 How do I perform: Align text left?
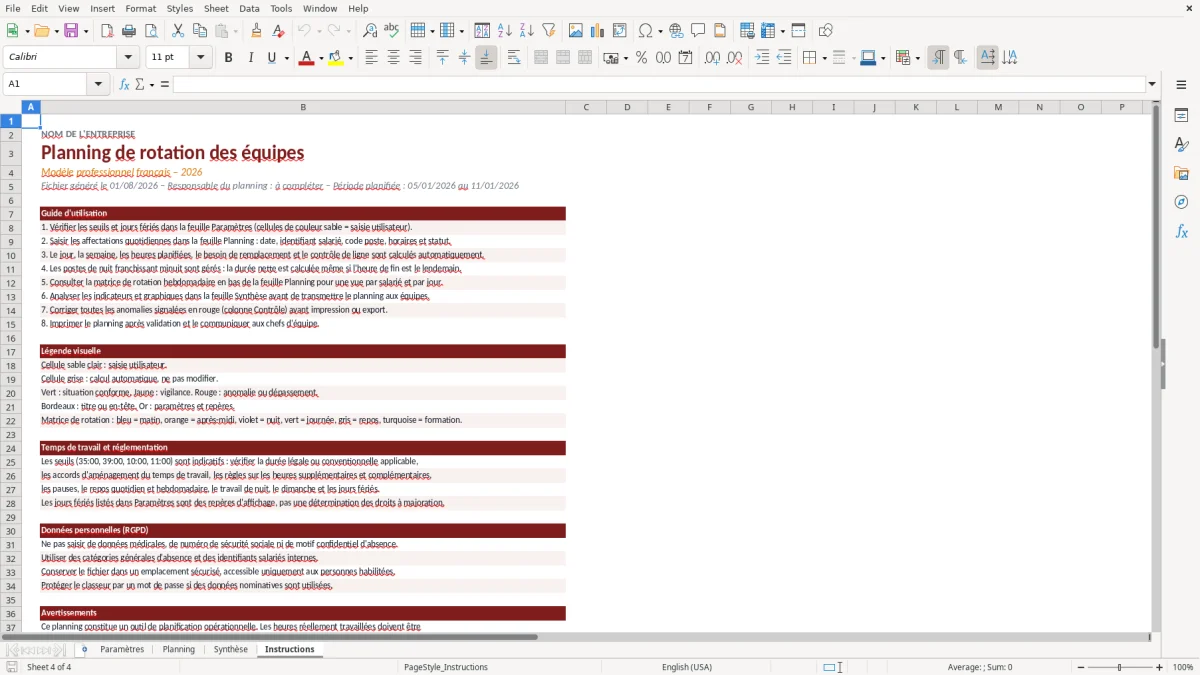click(371, 58)
